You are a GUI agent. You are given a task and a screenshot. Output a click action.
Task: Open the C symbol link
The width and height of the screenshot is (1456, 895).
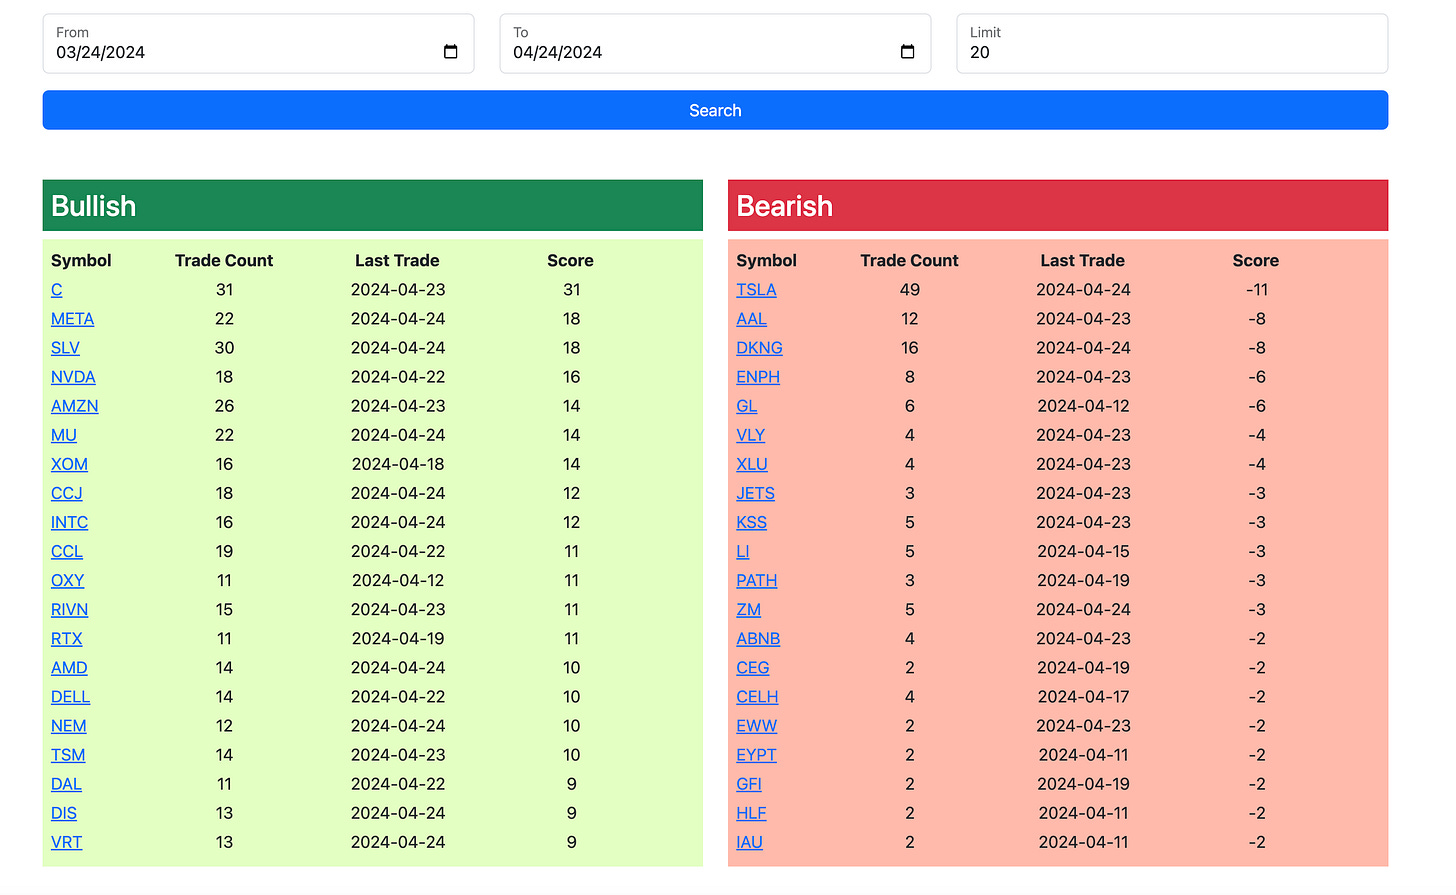tap(56, 290)
